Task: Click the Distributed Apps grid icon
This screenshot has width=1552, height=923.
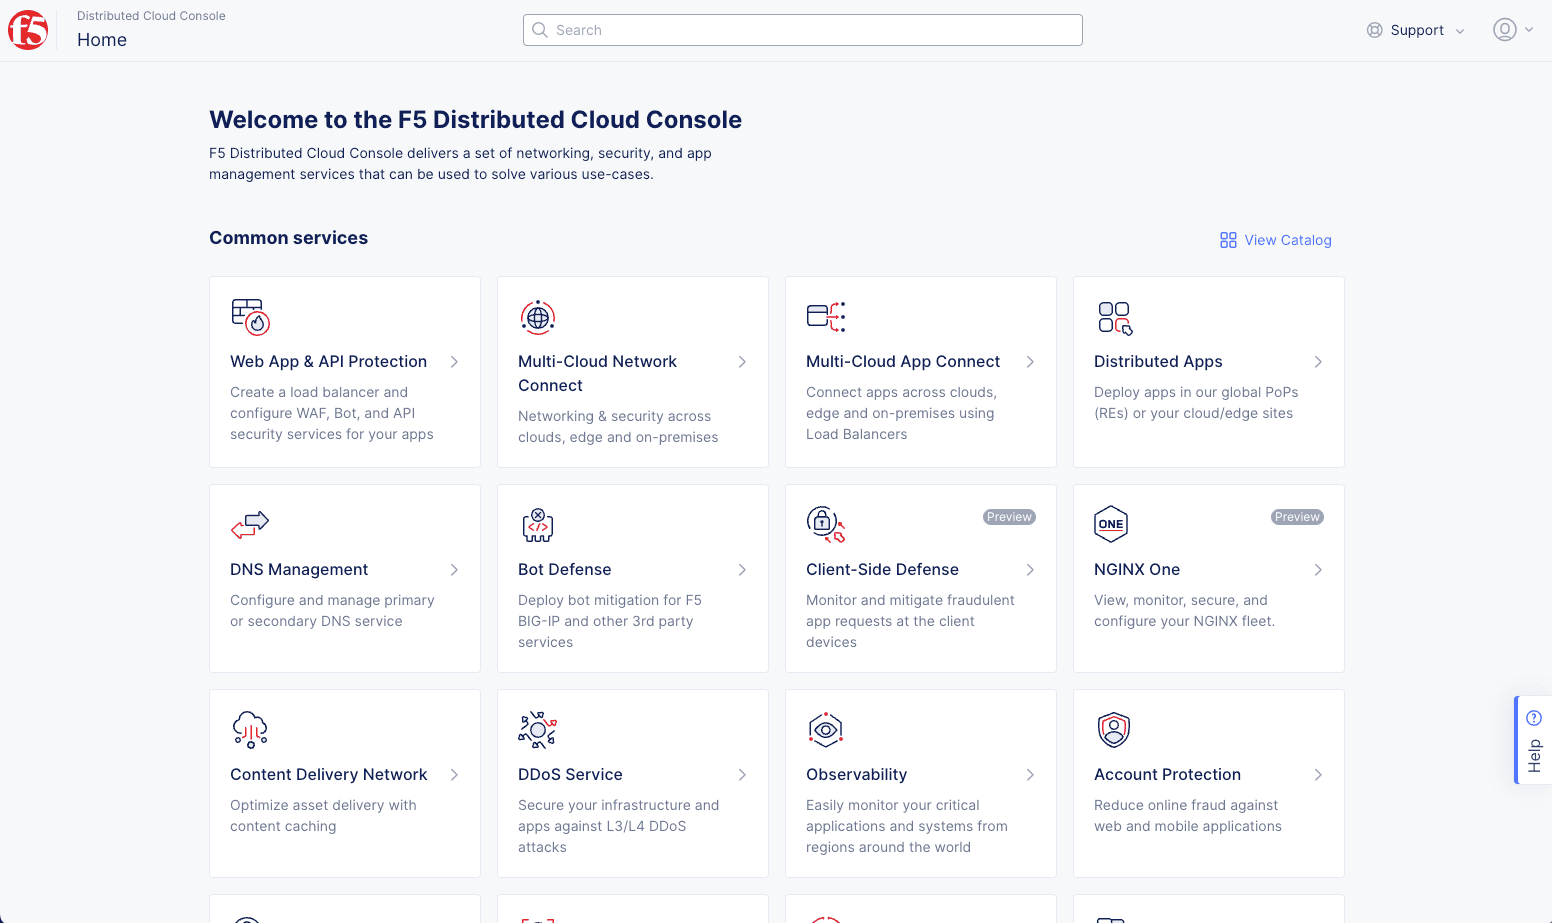Action: [1114, 317]
